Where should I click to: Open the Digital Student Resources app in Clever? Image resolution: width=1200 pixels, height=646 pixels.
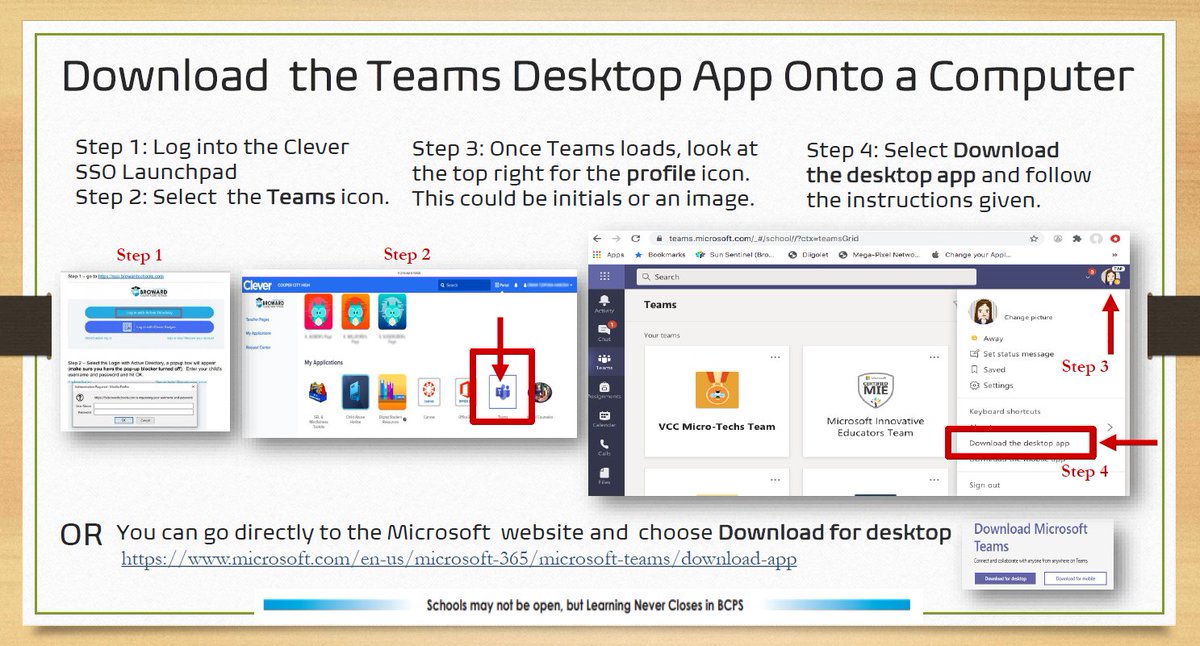click(x=392, y=391)
